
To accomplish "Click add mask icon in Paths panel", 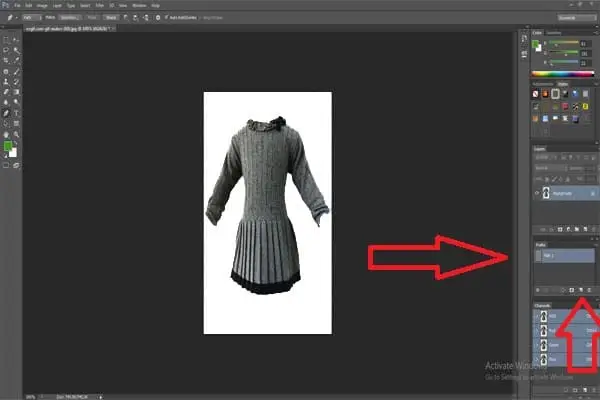I will [572, 290].
